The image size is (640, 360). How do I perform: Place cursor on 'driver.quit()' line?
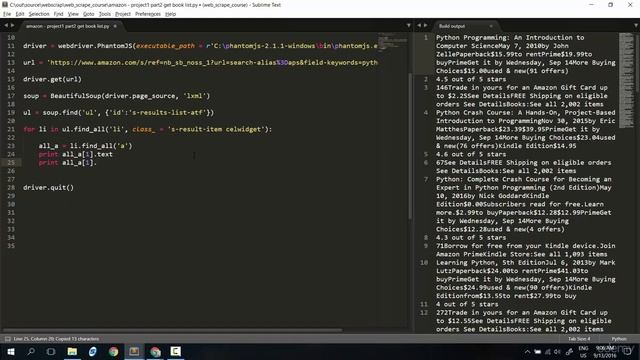point(49,188)
